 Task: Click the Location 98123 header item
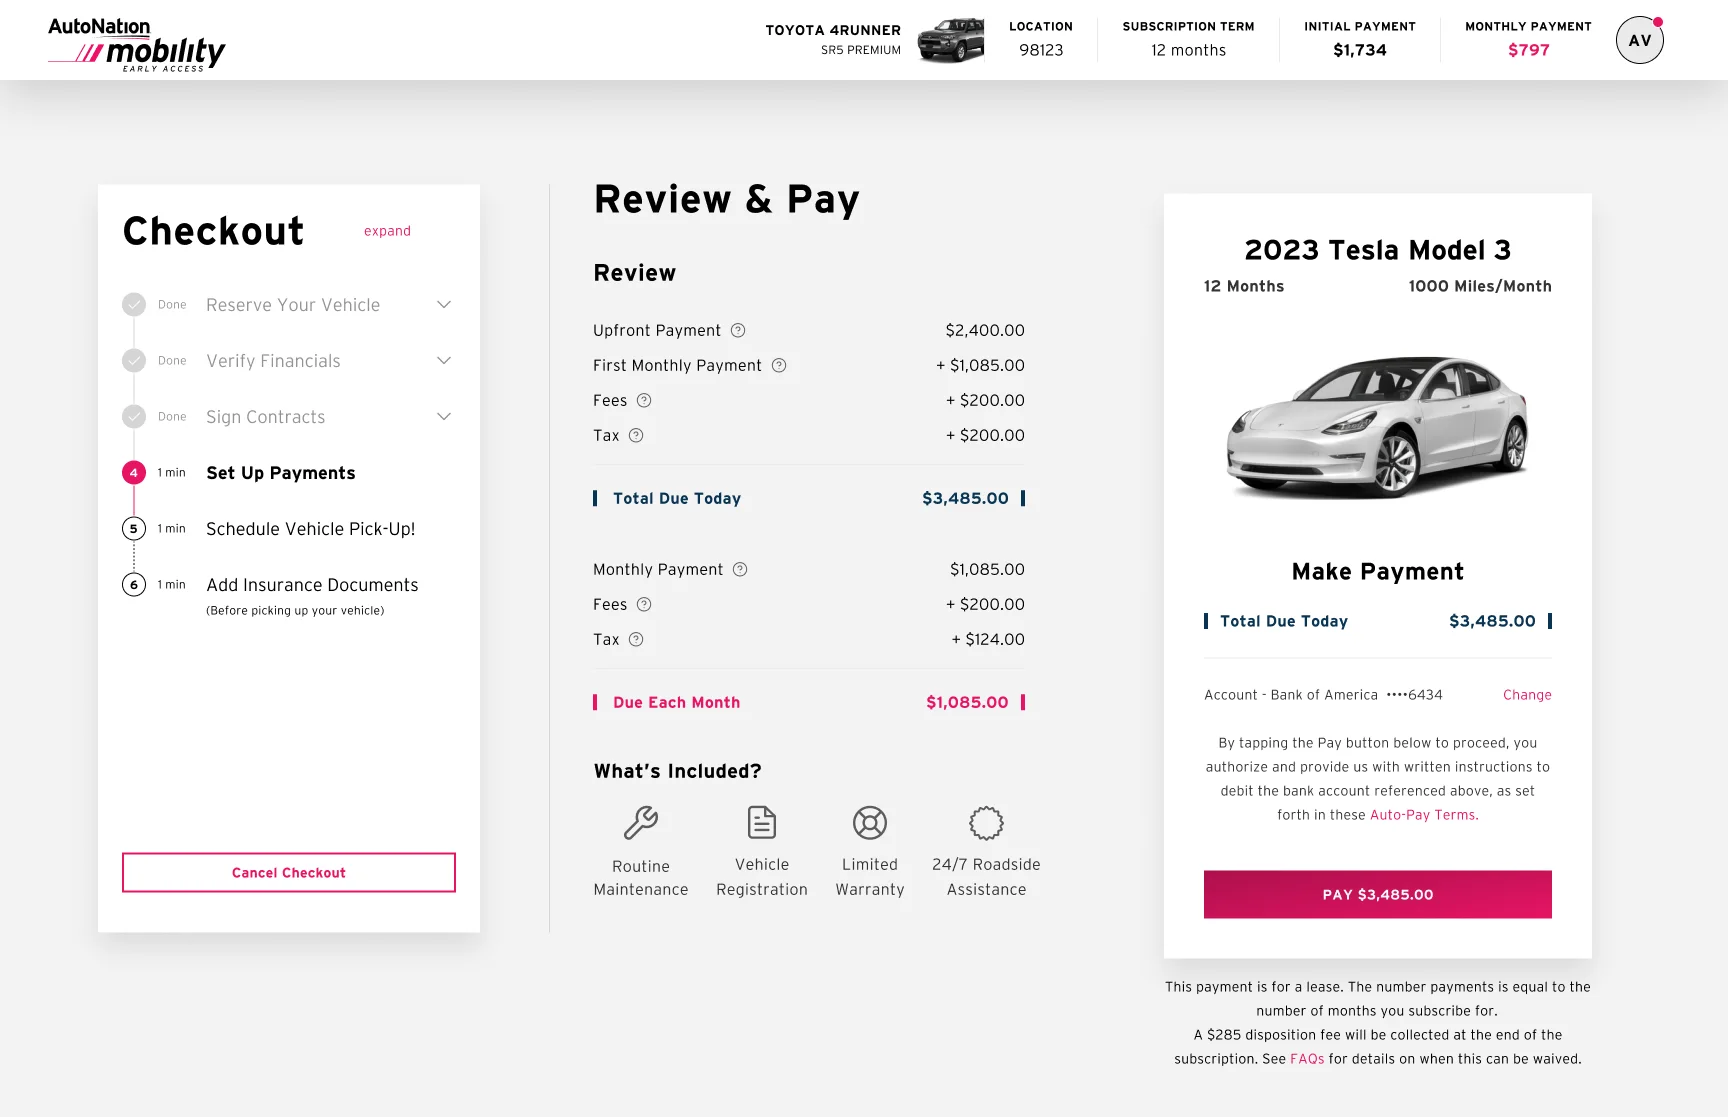click(x=1041, y=40)
